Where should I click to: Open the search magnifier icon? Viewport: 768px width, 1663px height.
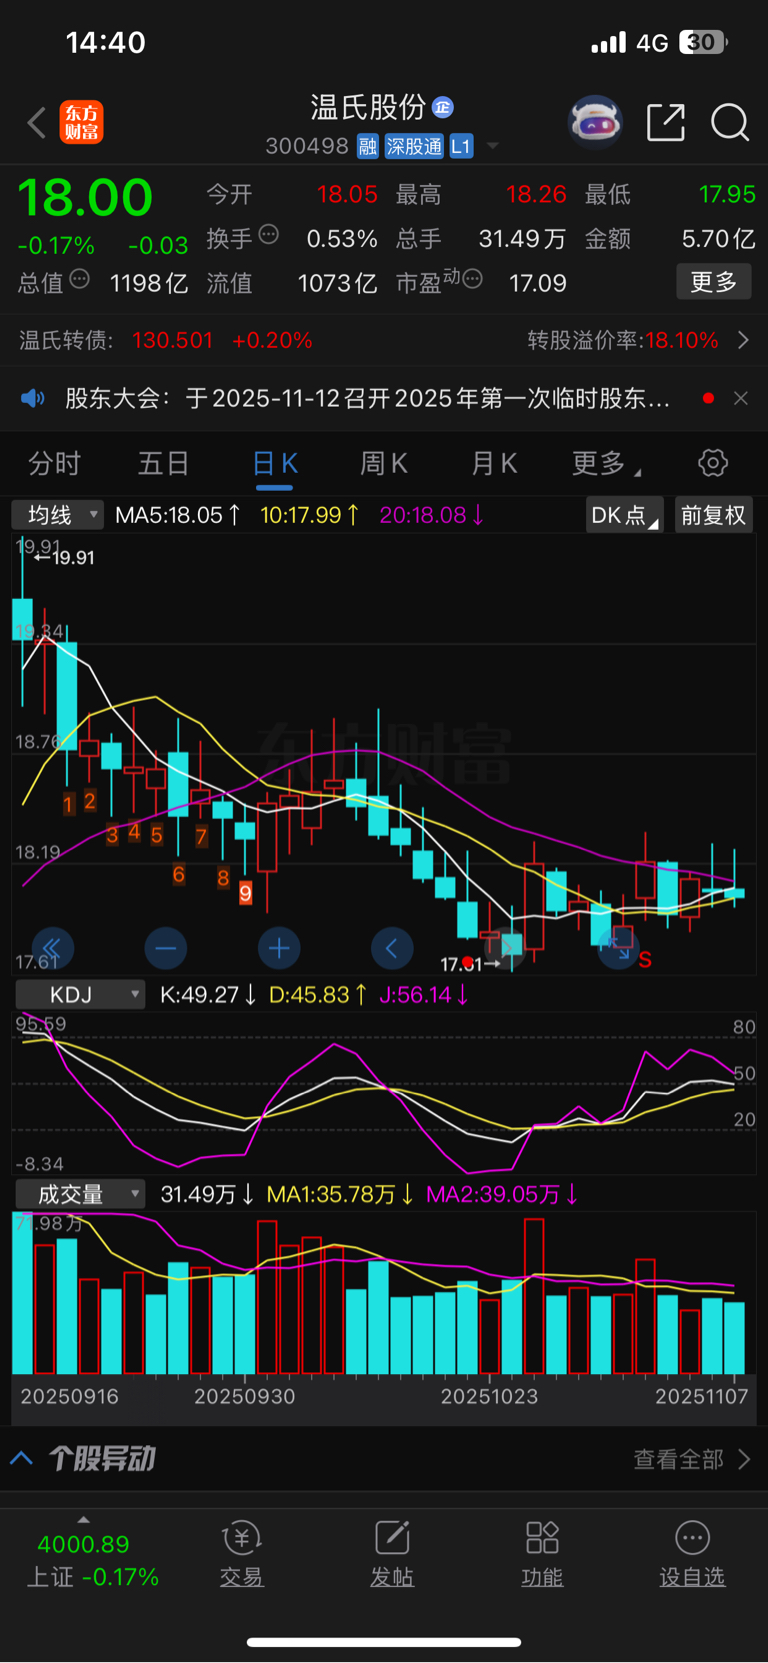pyautogui.click(x=730, y=122)
